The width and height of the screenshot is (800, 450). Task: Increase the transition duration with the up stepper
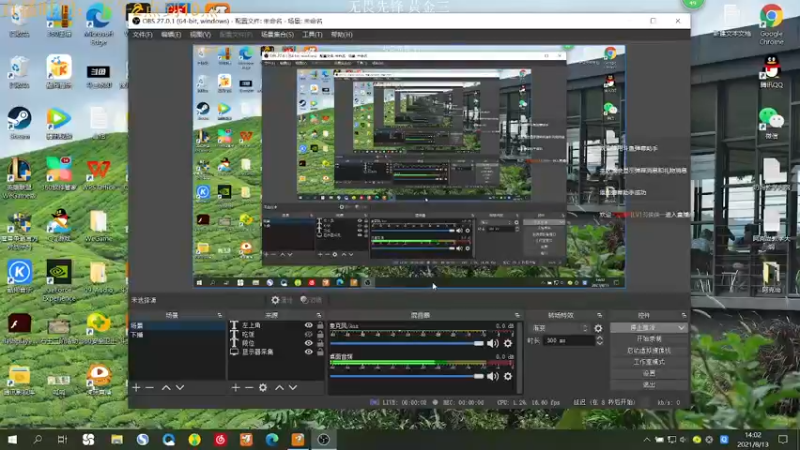click(599, 338)
